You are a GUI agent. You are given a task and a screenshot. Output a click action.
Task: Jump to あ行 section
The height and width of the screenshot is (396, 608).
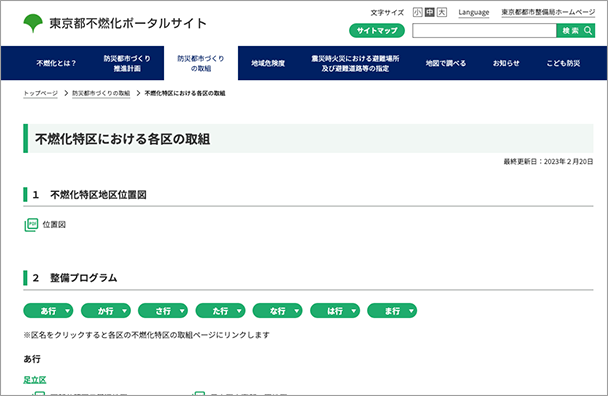click(48, 311)
